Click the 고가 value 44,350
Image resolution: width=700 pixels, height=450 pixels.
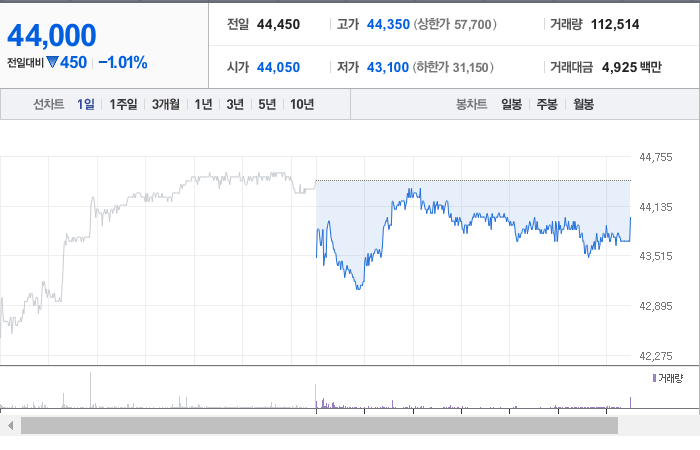388,25
